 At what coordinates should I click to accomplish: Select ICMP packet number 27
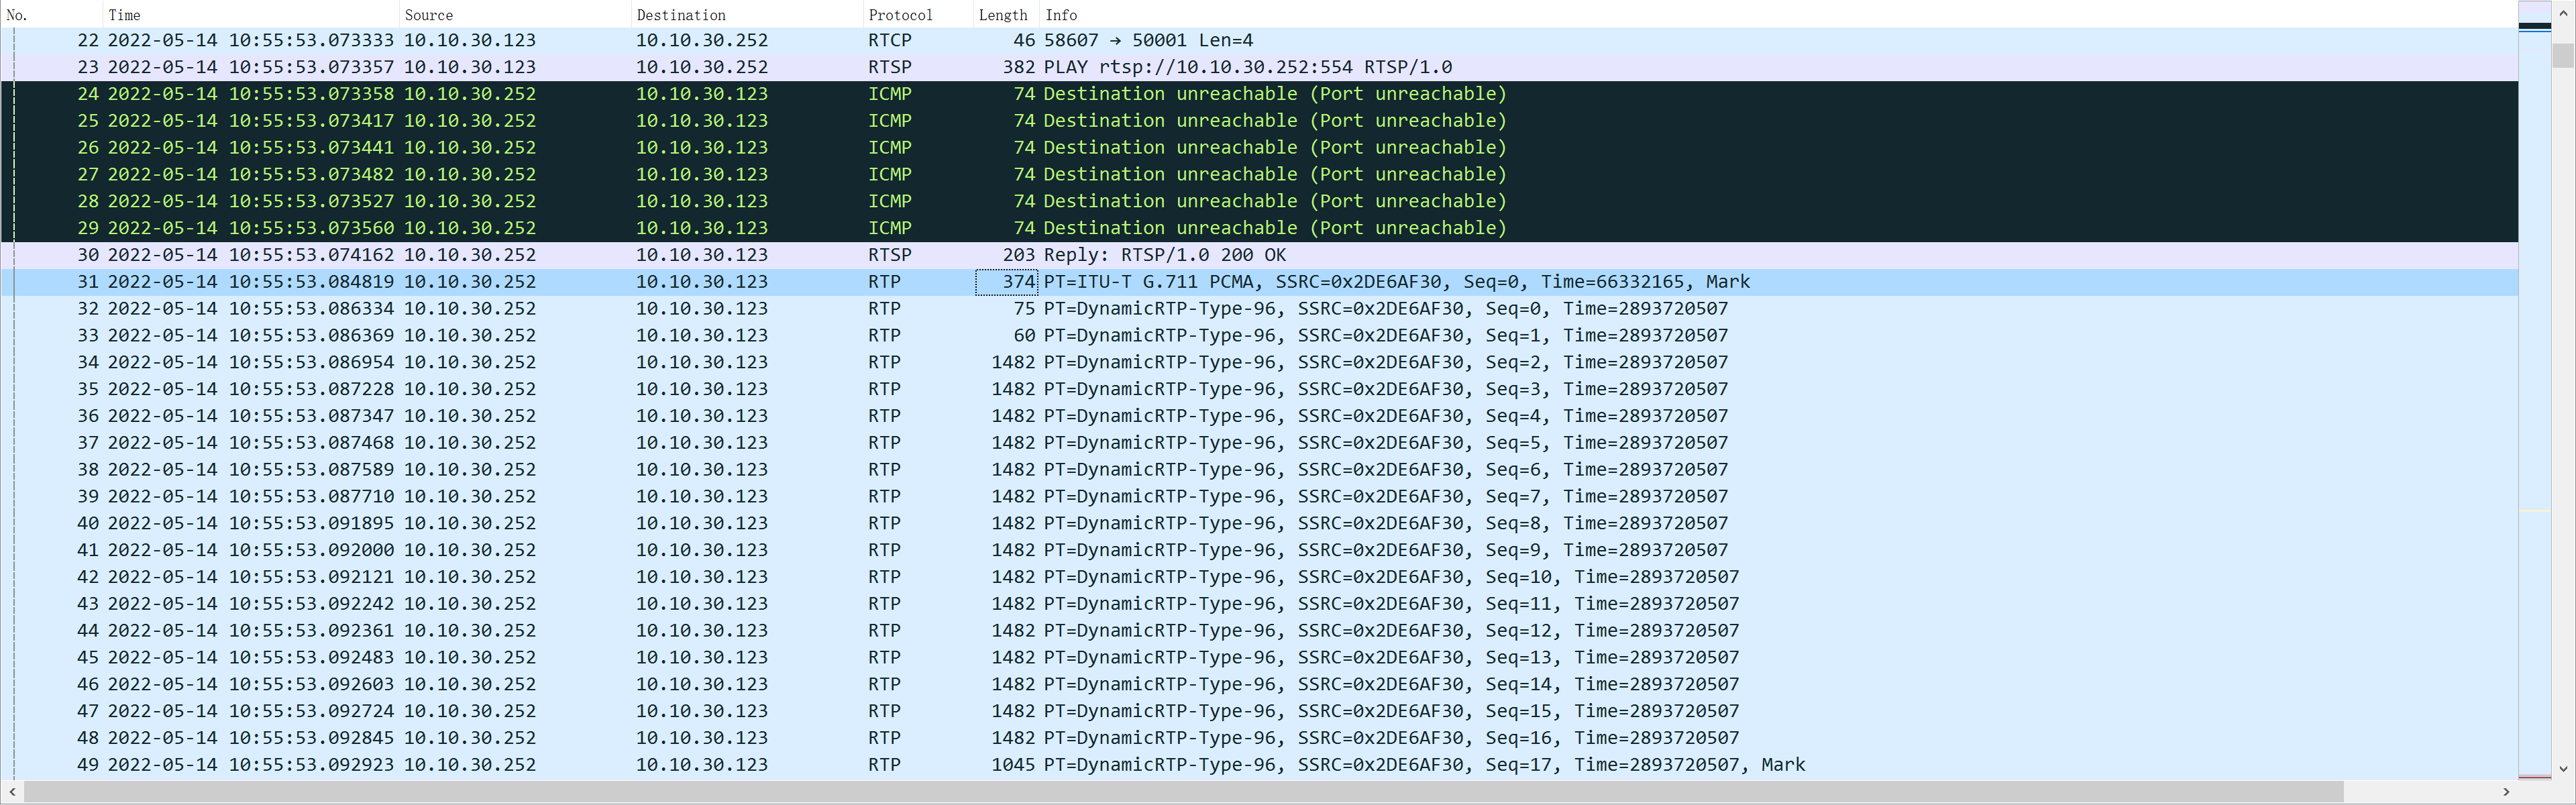(1259, 174)
